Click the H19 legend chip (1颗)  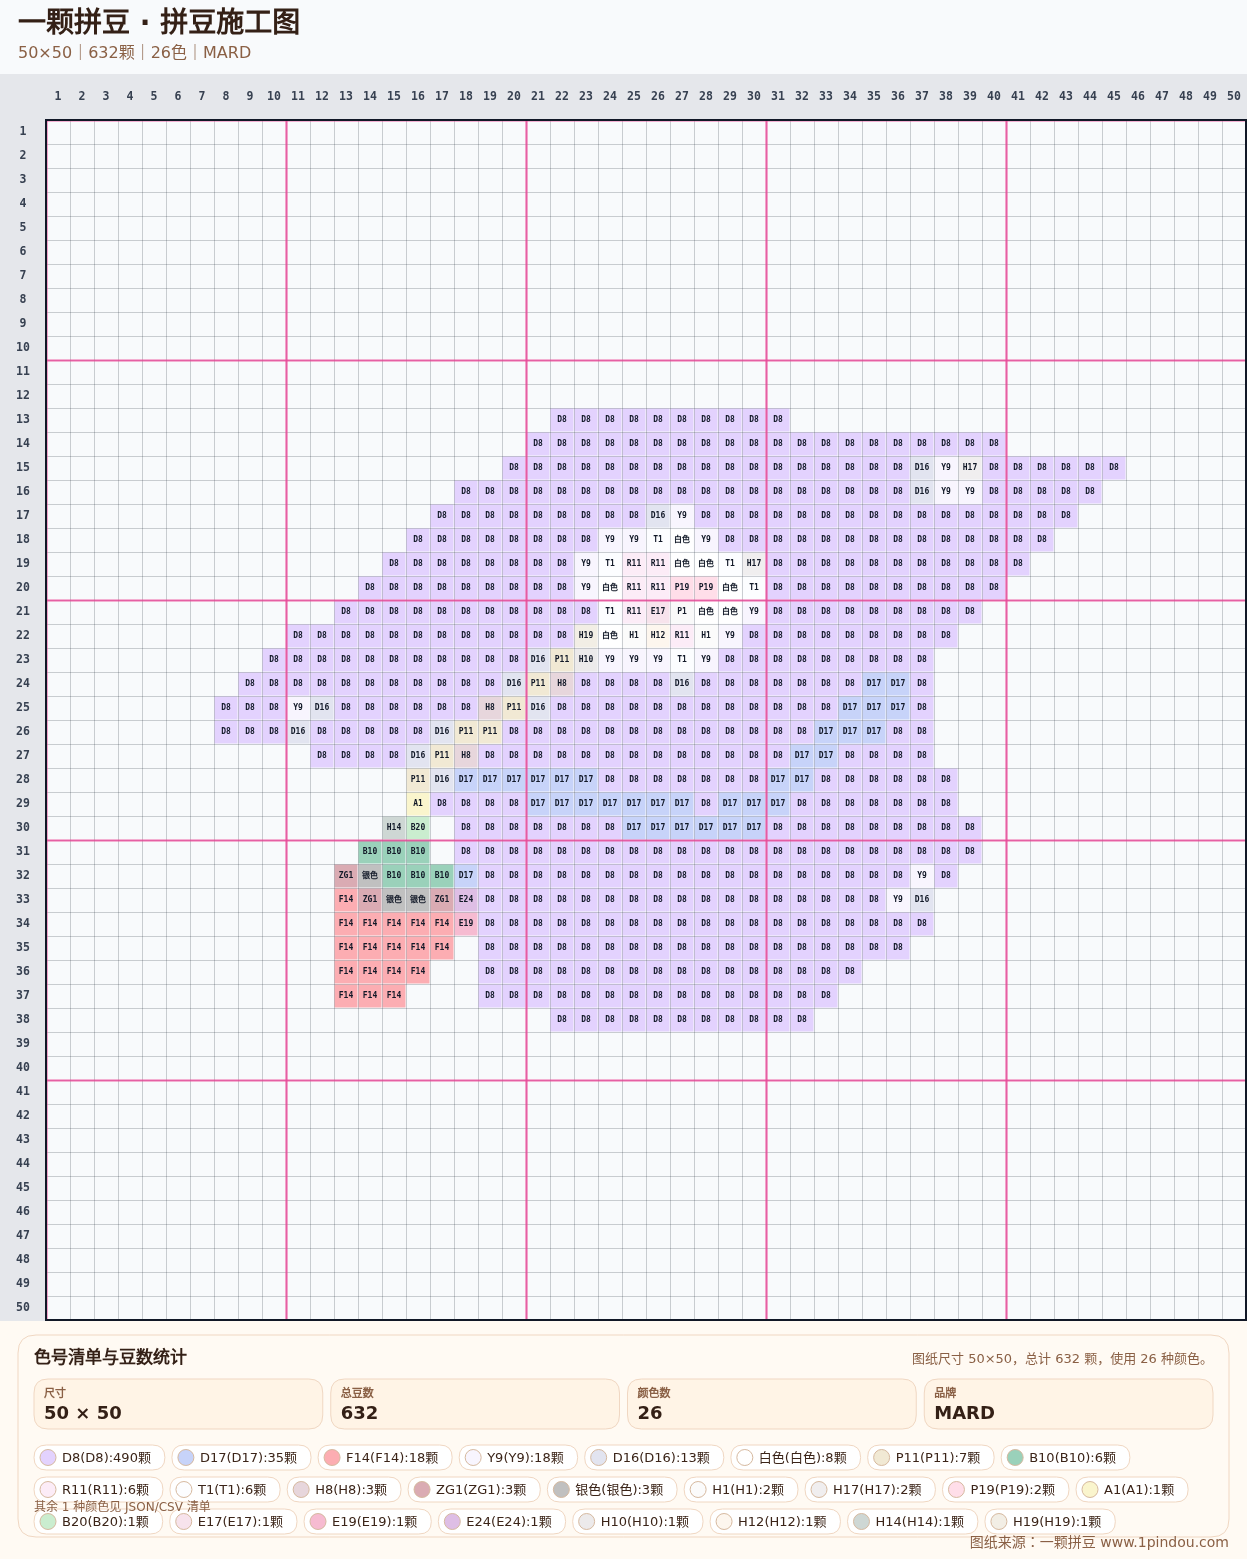tap(1050, 1522)
